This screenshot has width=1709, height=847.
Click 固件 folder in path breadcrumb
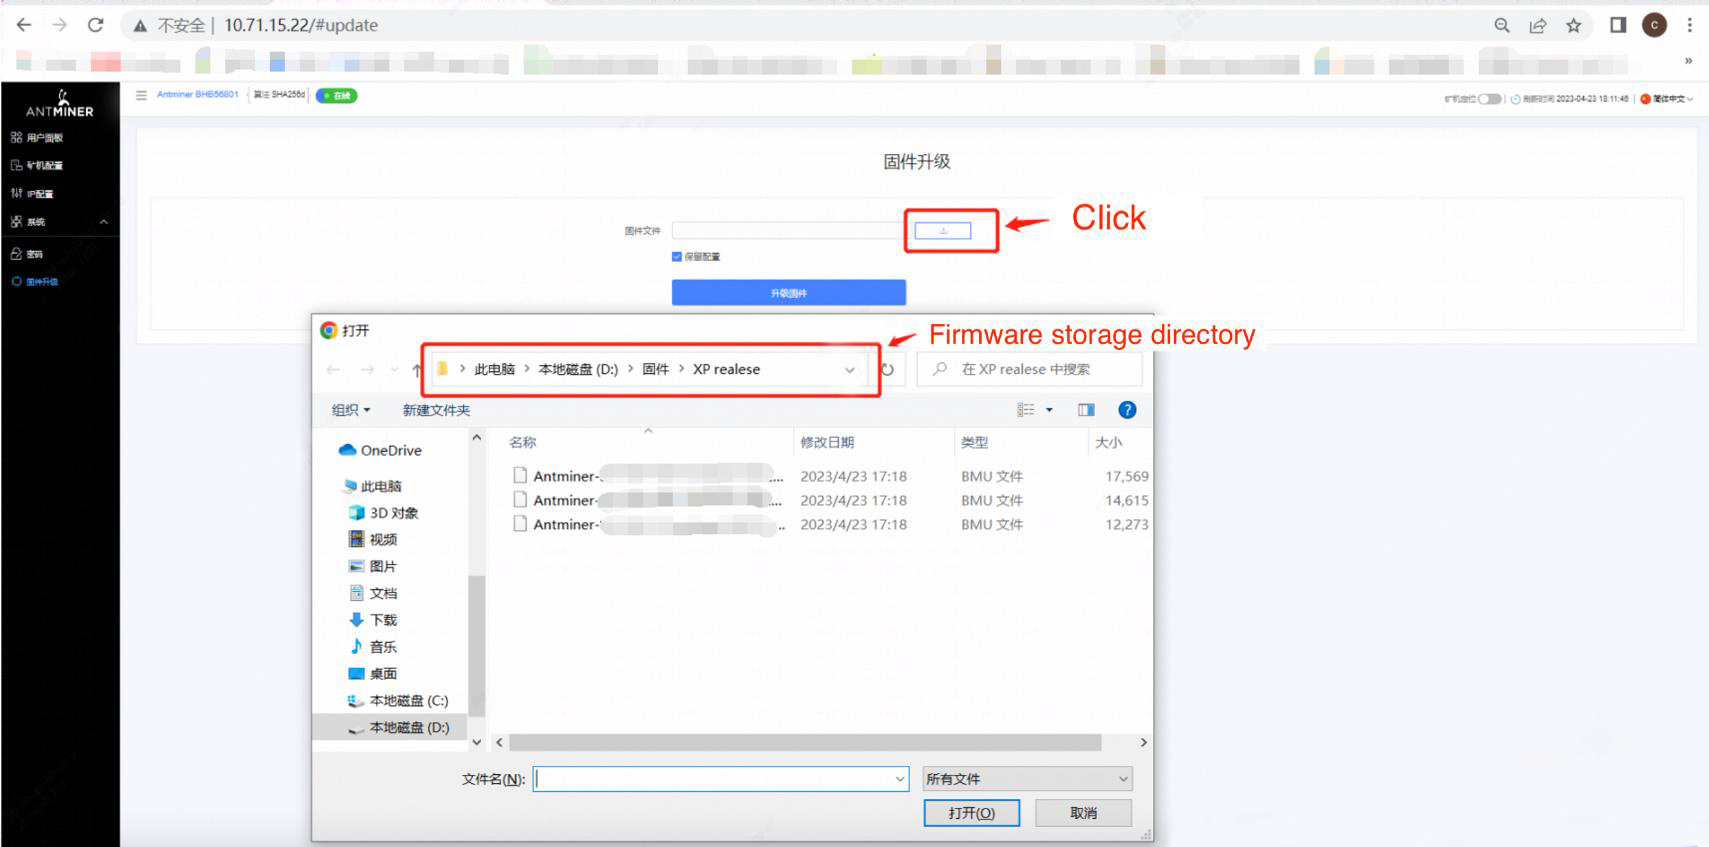(655, 369)
